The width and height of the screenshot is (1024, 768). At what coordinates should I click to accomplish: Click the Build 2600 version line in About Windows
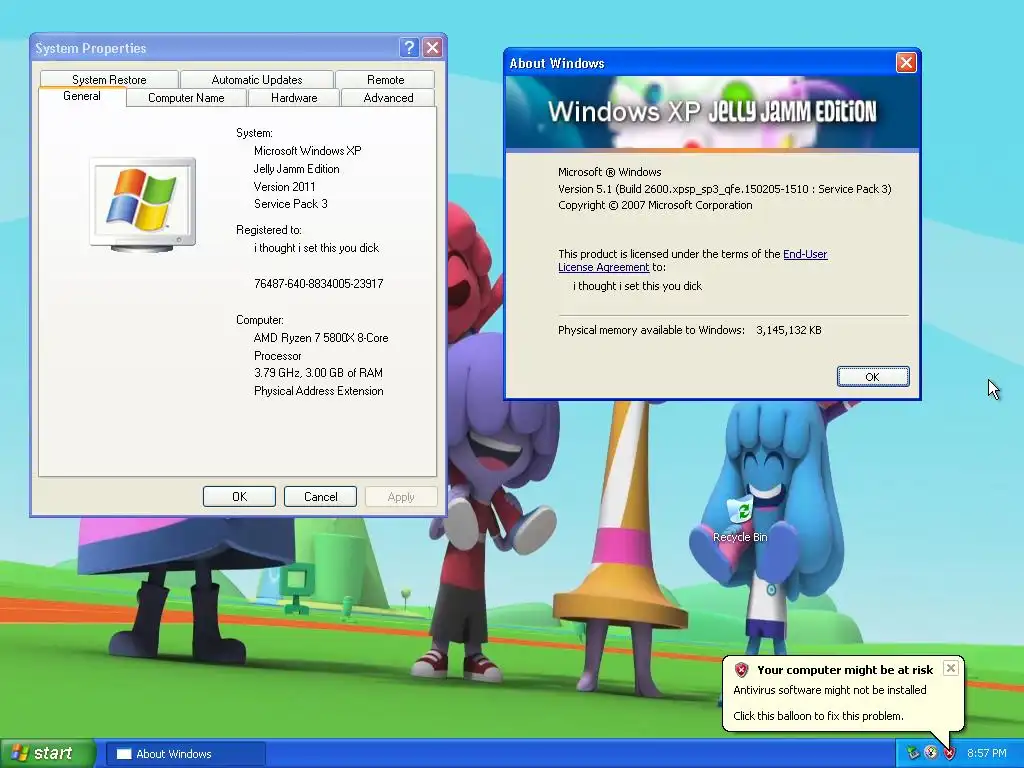tap(724, 189)
